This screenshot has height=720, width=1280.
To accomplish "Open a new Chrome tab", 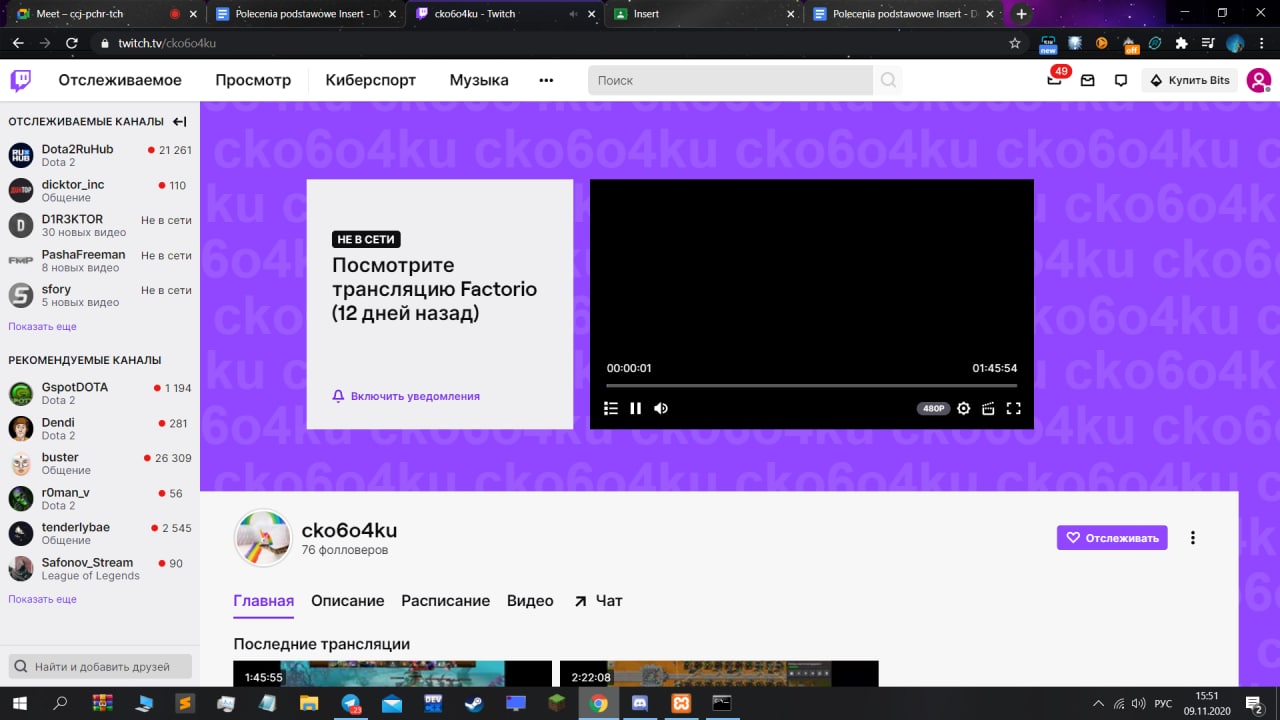I will pyautogui.click(x=1021, y=14).
